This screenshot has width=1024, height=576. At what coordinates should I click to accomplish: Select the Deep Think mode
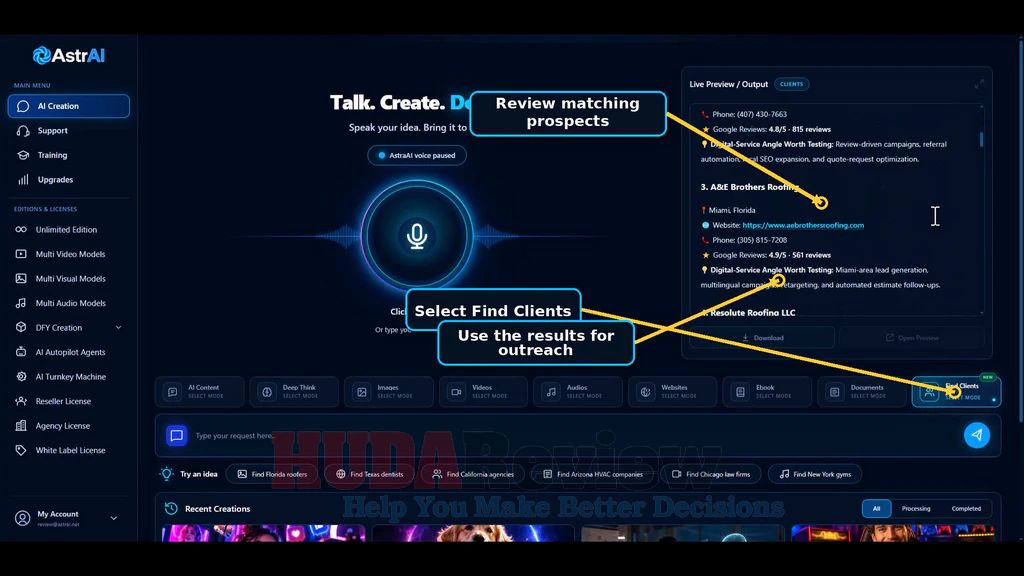click(x=294, y=392)
